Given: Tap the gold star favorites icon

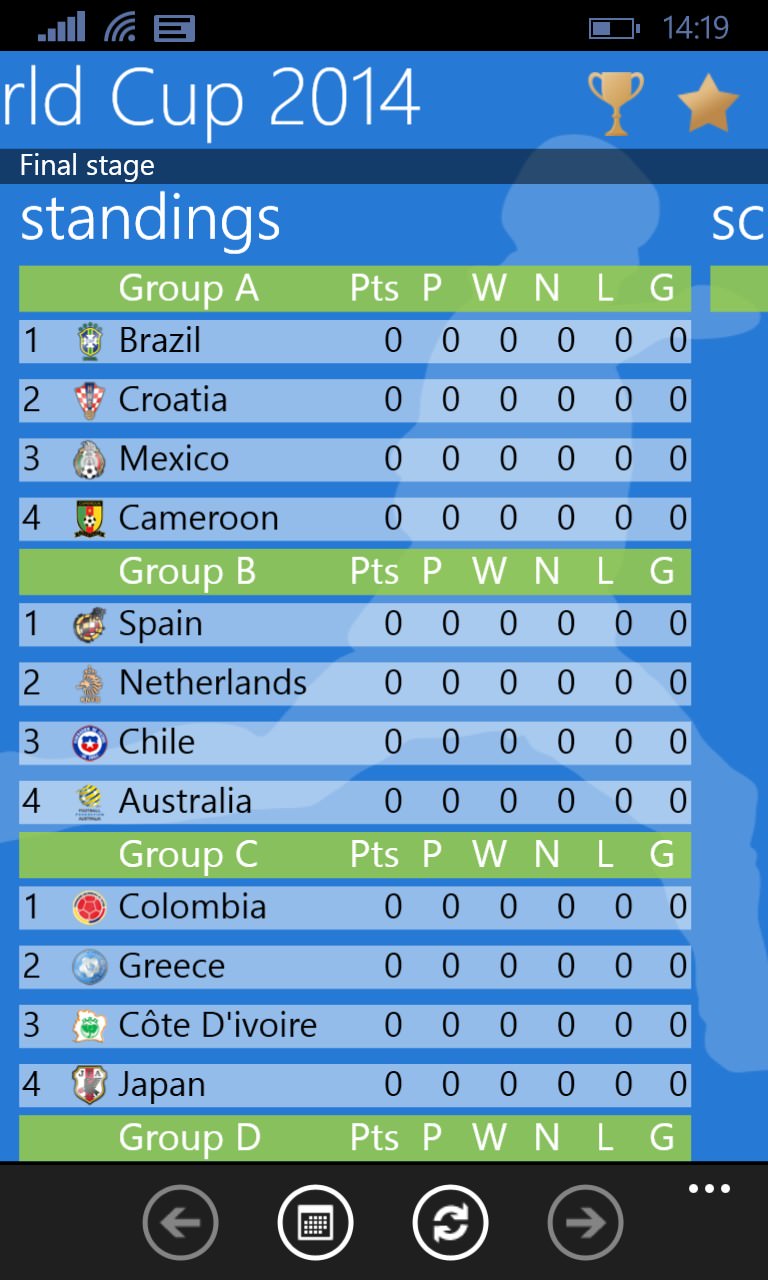Looking at the screenshot, I should (x=708, y=103).
